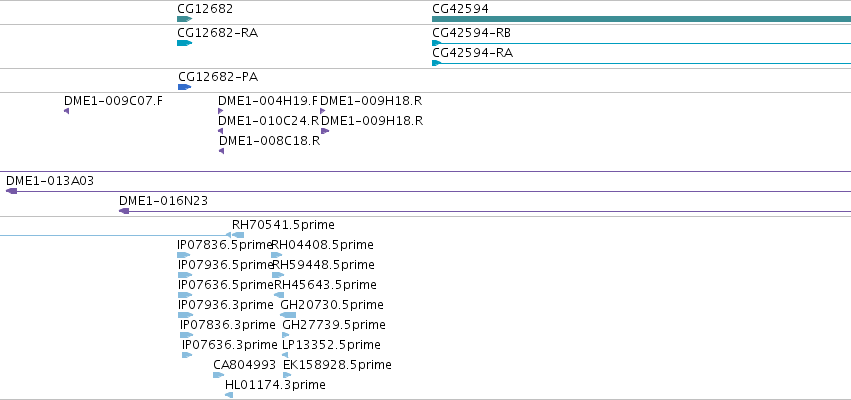Click the HL01174.3prime EST glyph
Screen dimensions: 851x400
[x=229, y=395]
